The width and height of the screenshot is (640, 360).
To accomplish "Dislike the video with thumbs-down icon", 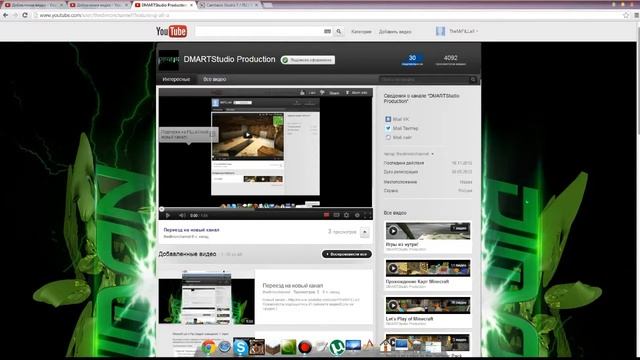I will pos(322,93).
